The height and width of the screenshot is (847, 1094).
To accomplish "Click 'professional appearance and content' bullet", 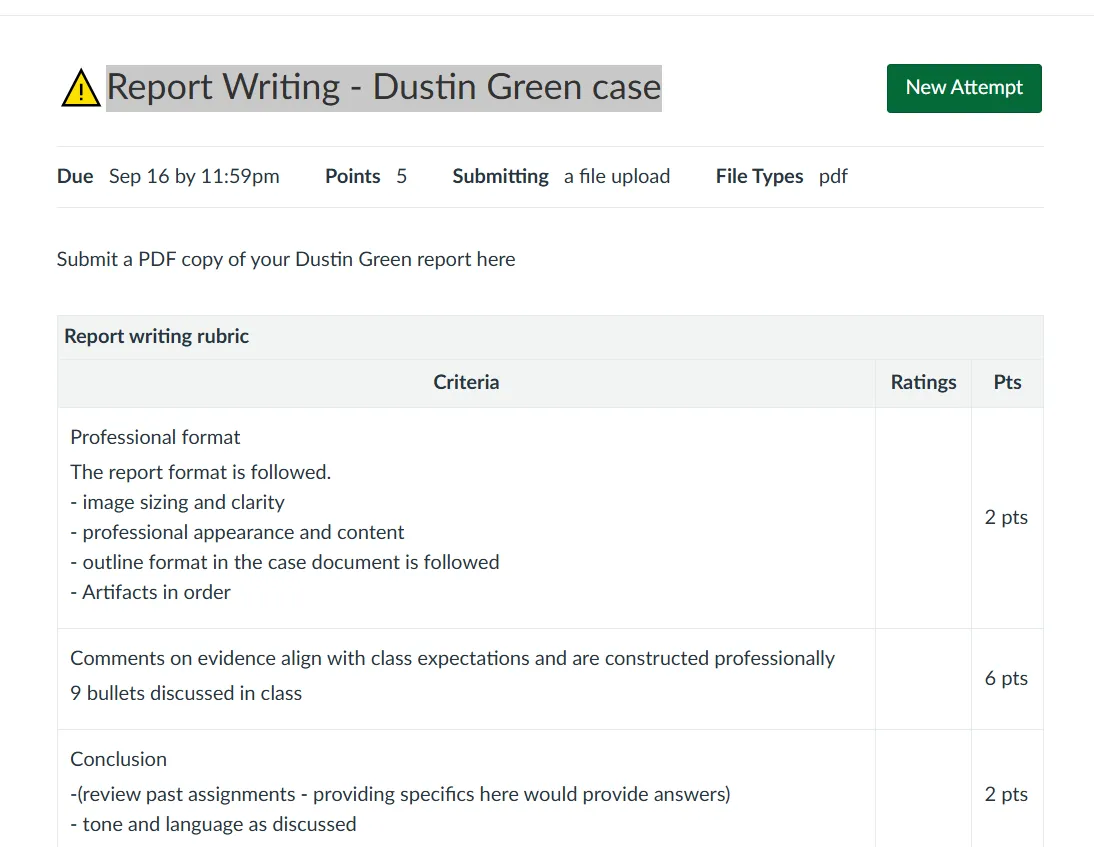I will 237,532.
